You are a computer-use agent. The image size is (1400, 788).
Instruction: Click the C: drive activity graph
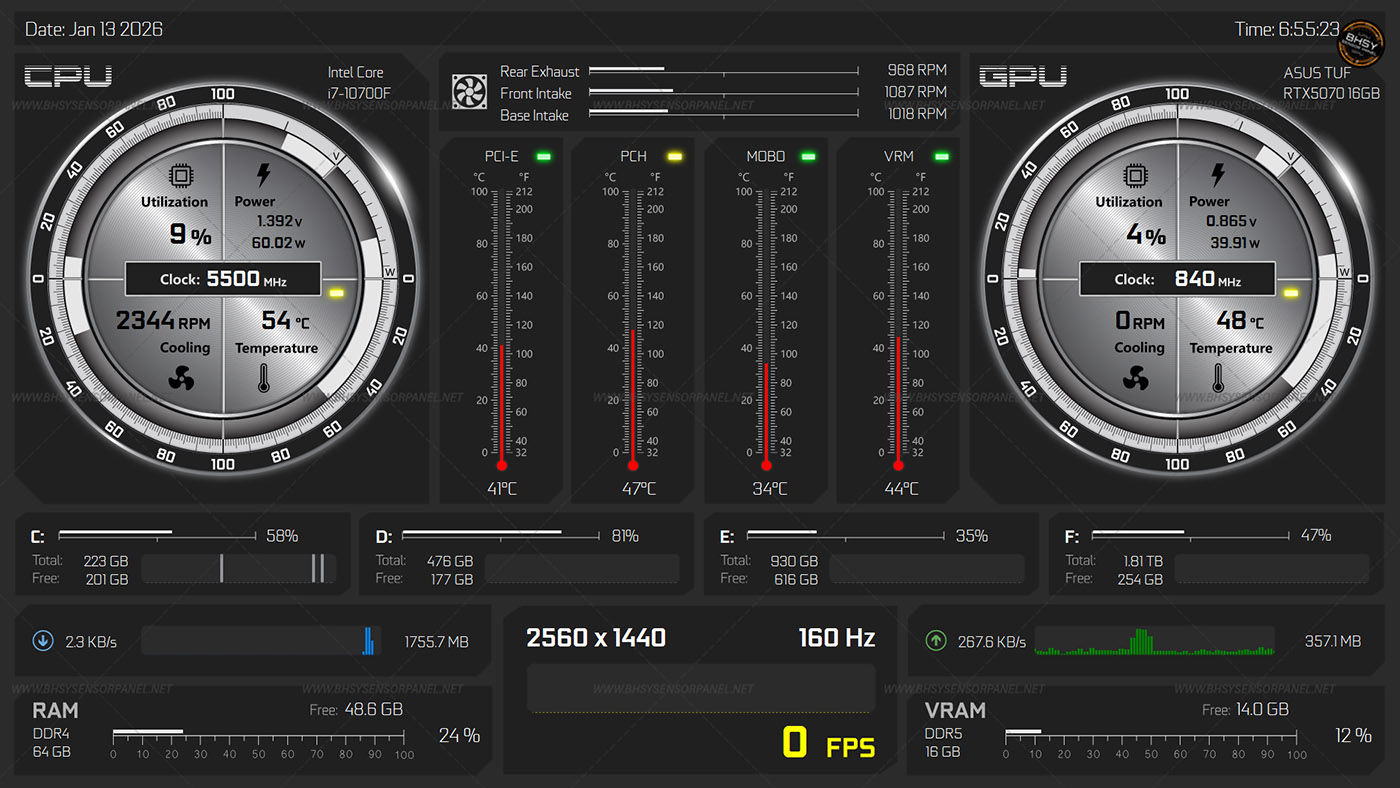[x=238, y=569]
